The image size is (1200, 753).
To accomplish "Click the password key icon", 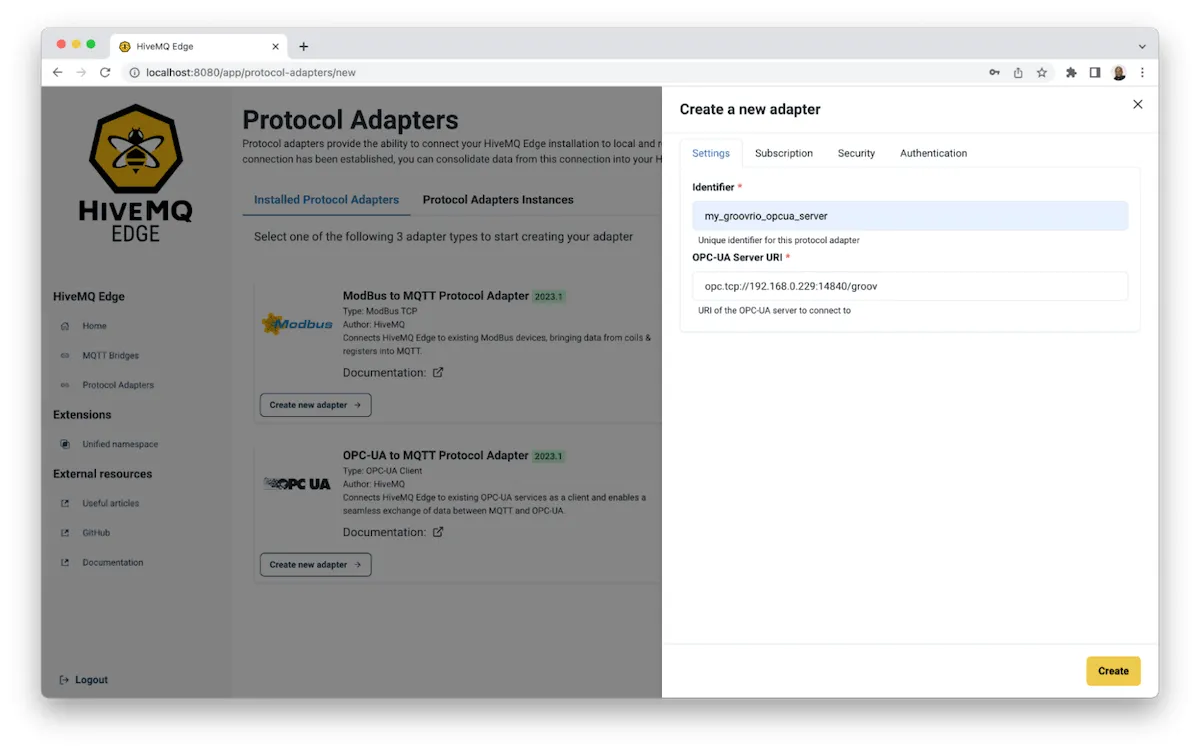I will (x=994, y=73).
